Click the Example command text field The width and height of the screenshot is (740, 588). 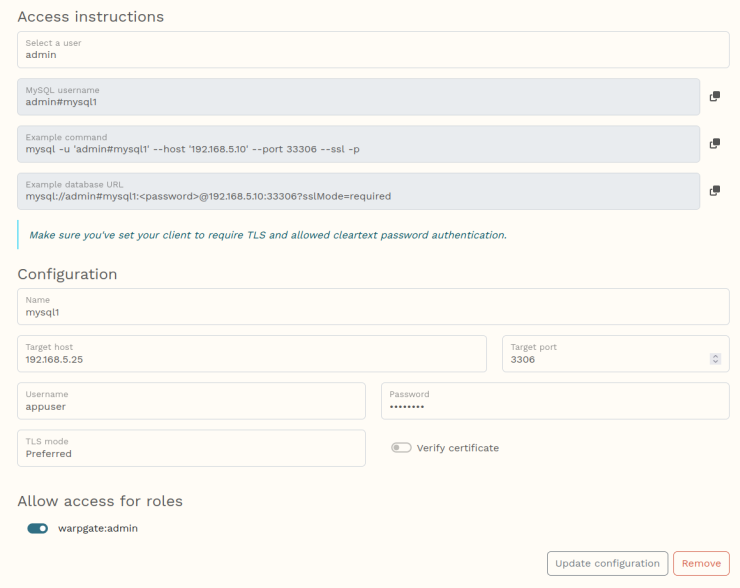358,144
